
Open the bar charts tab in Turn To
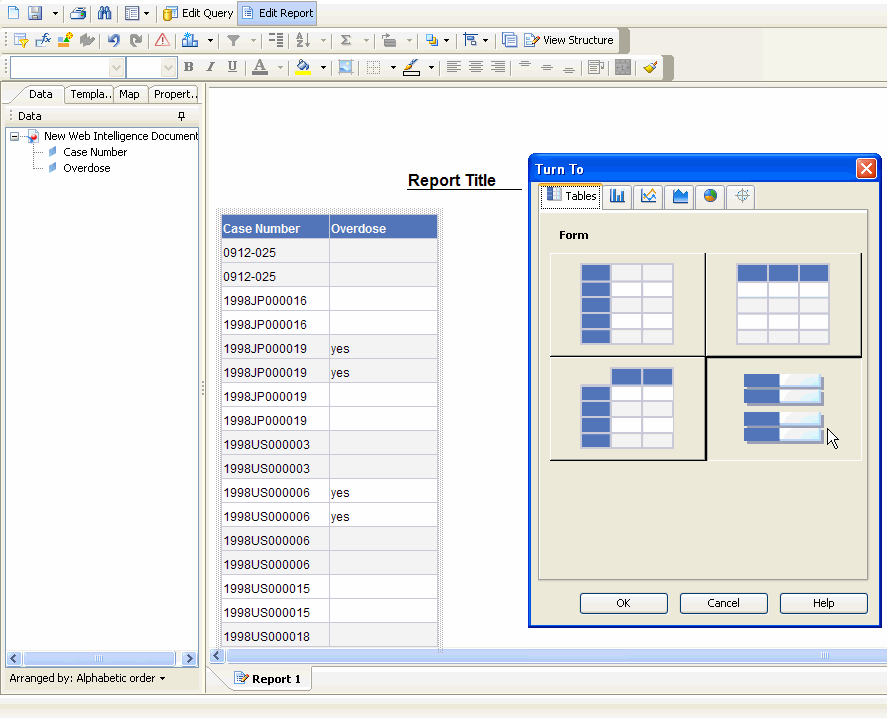point(617,196)
